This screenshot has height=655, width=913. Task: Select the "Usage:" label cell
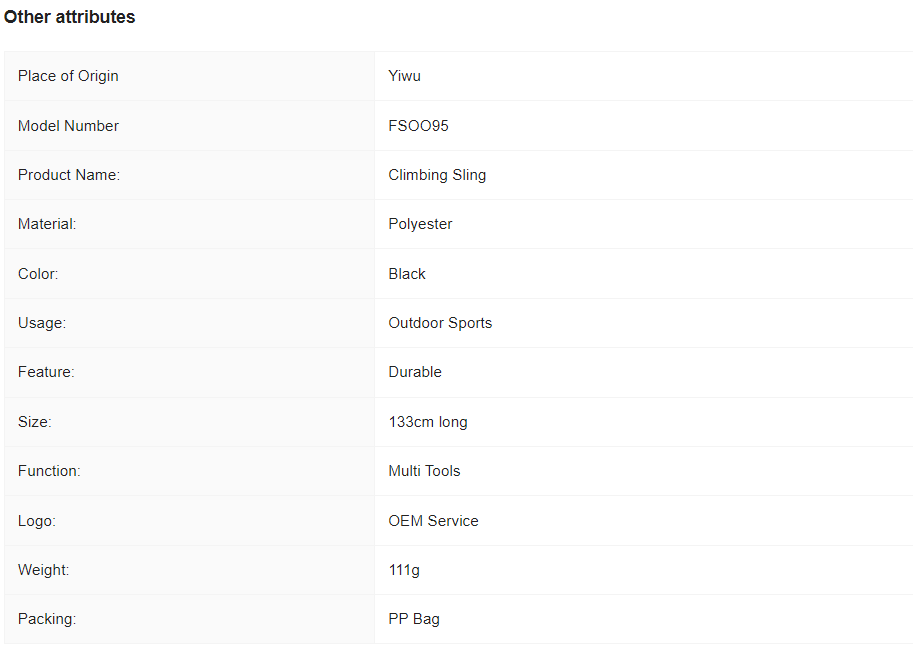tap(42, 323)
